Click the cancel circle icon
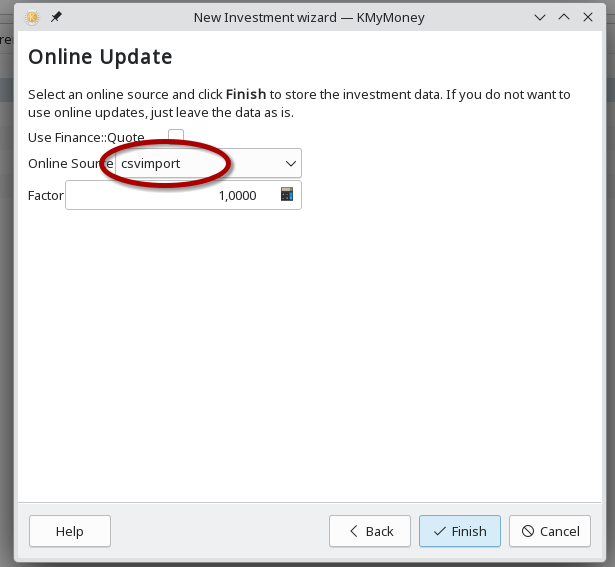 [x=527, y=531]
